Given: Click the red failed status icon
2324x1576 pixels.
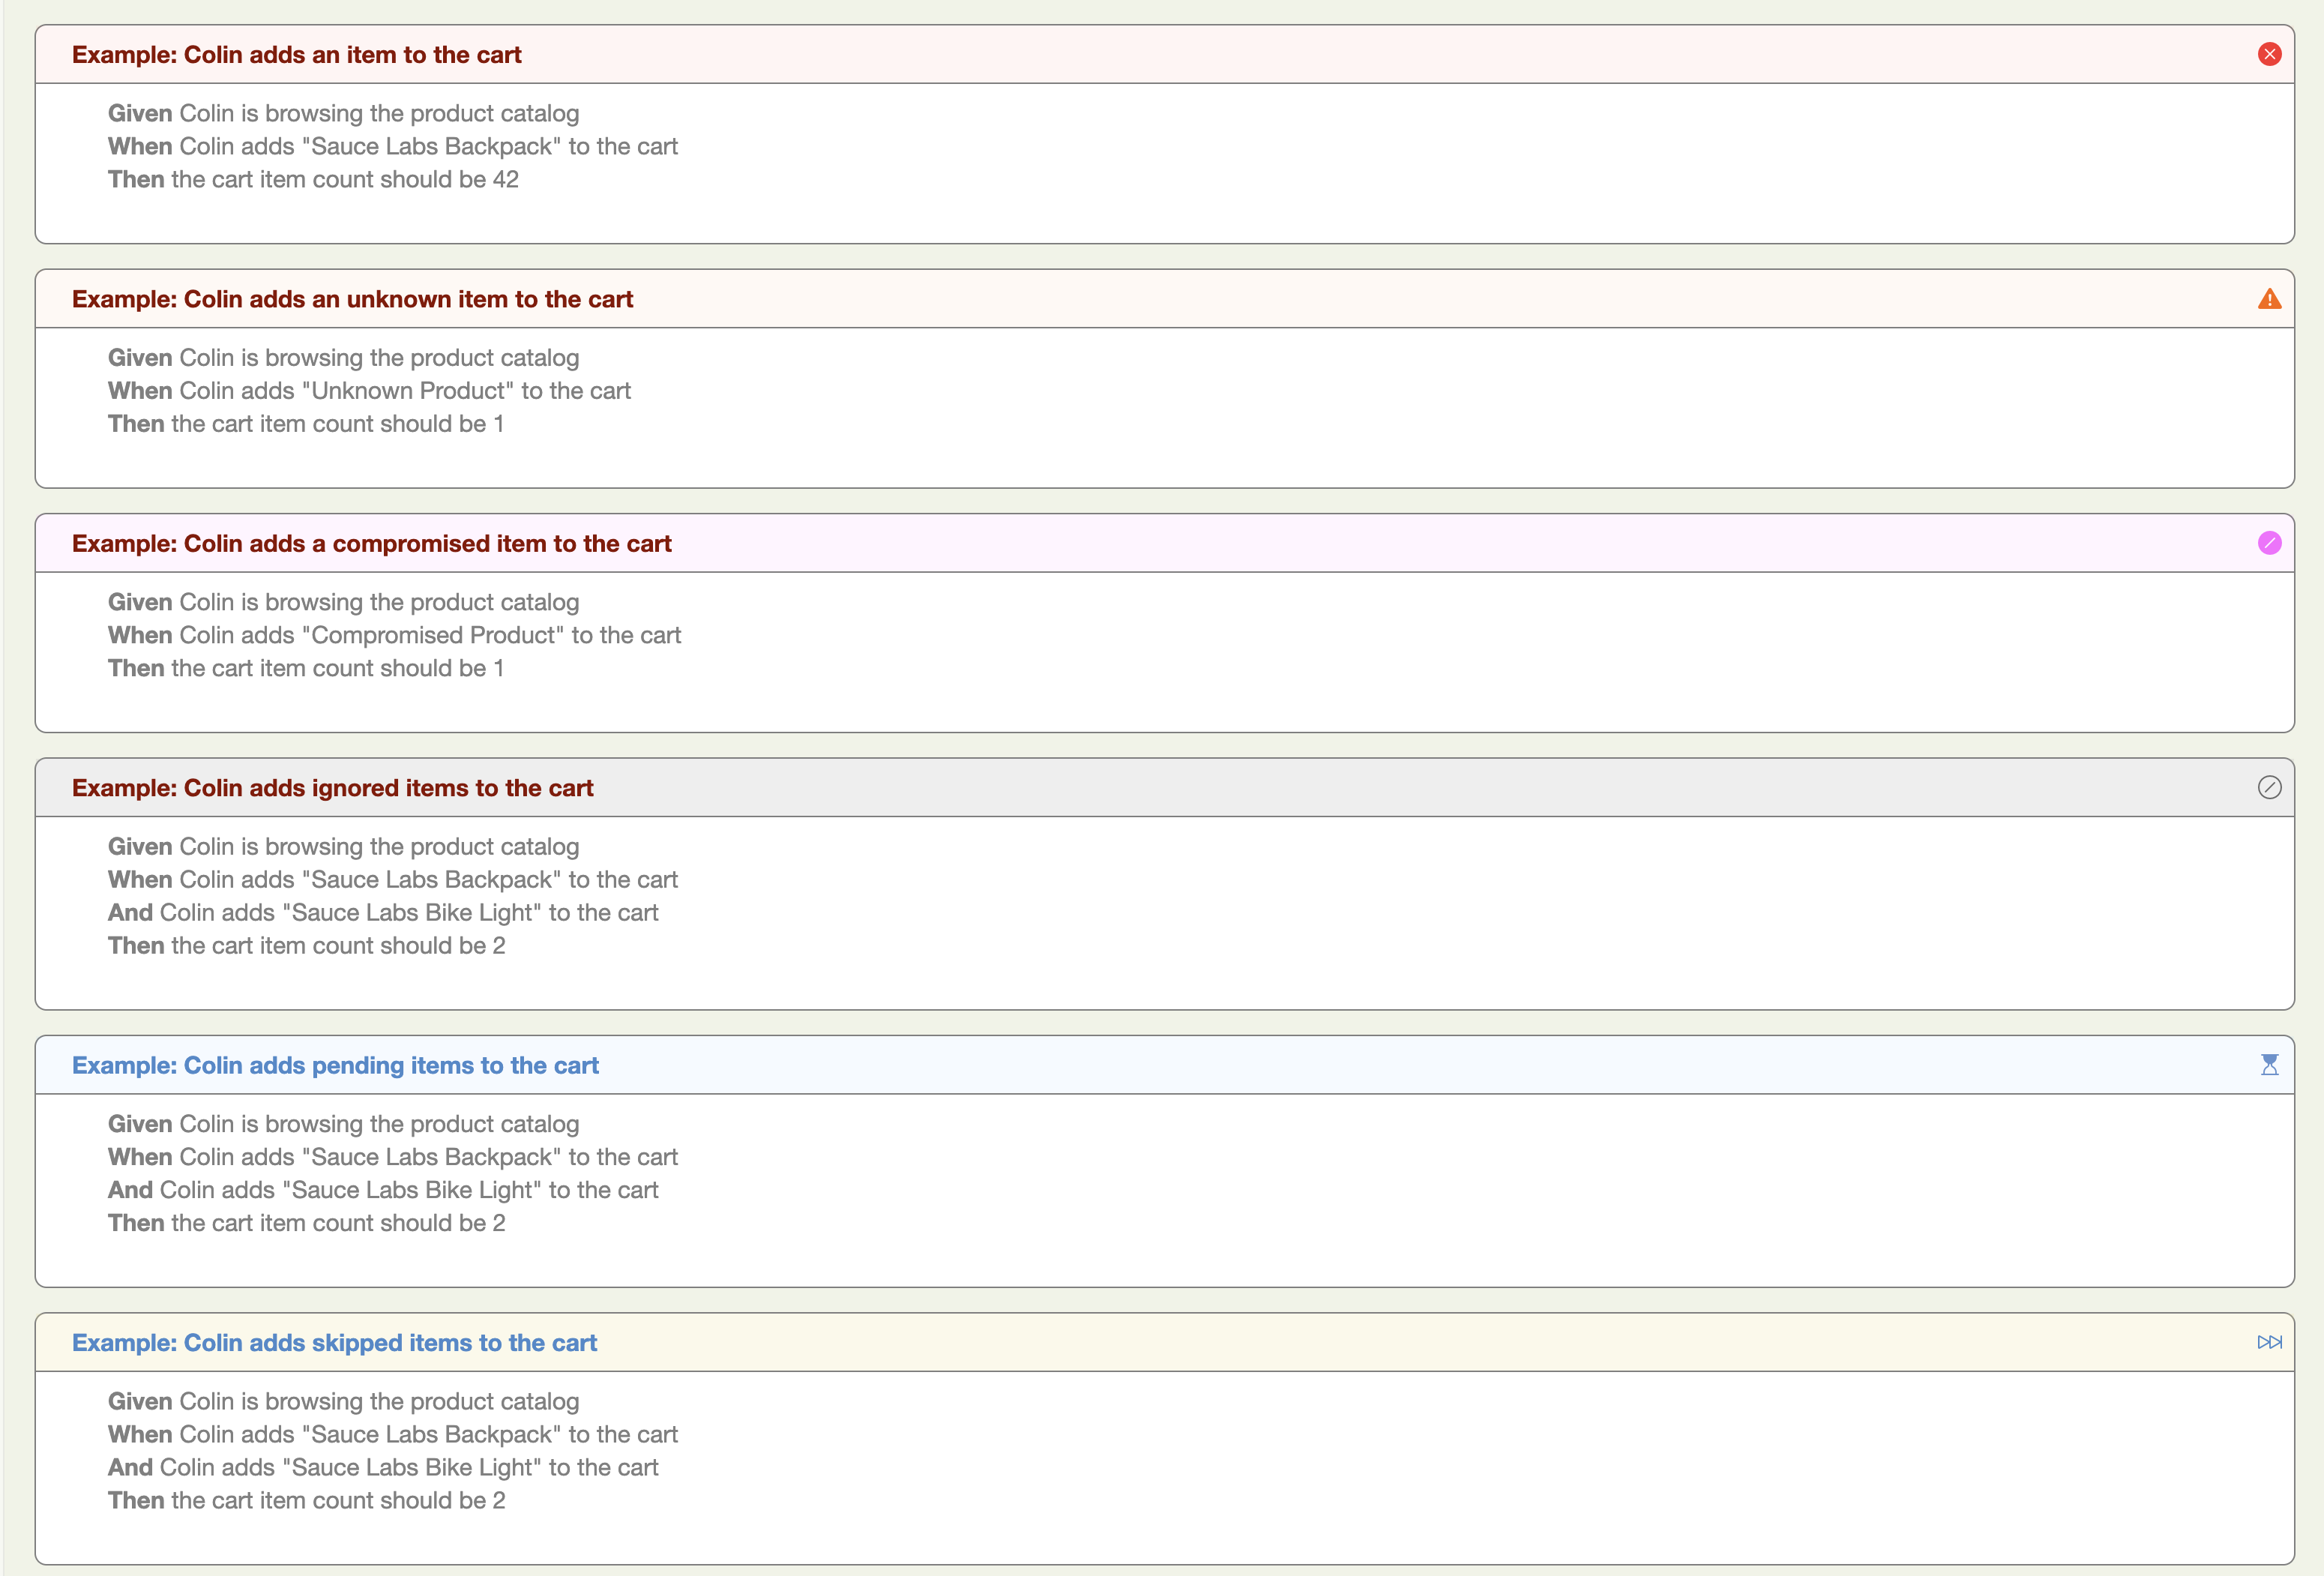Looking at the screenshot, I should (x=2269, y=54).
